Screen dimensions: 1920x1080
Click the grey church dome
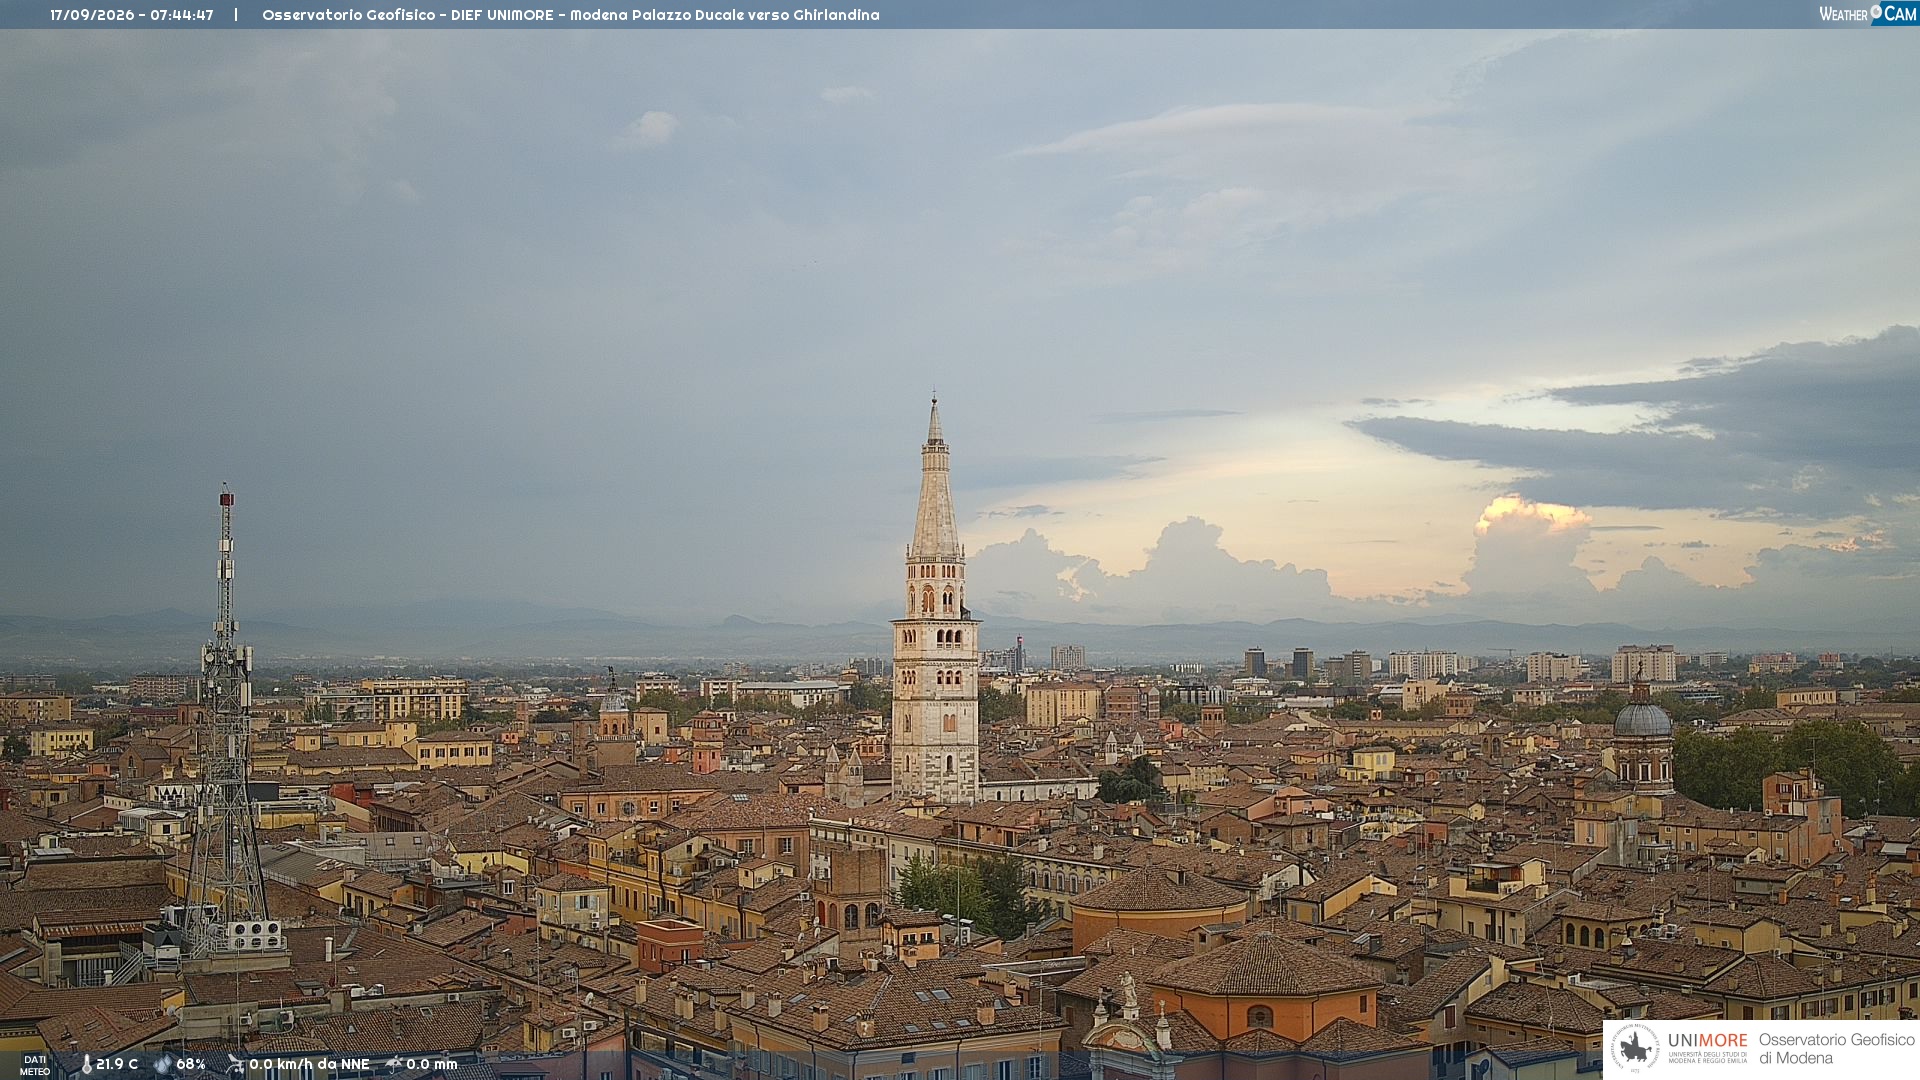(1642, 718)
